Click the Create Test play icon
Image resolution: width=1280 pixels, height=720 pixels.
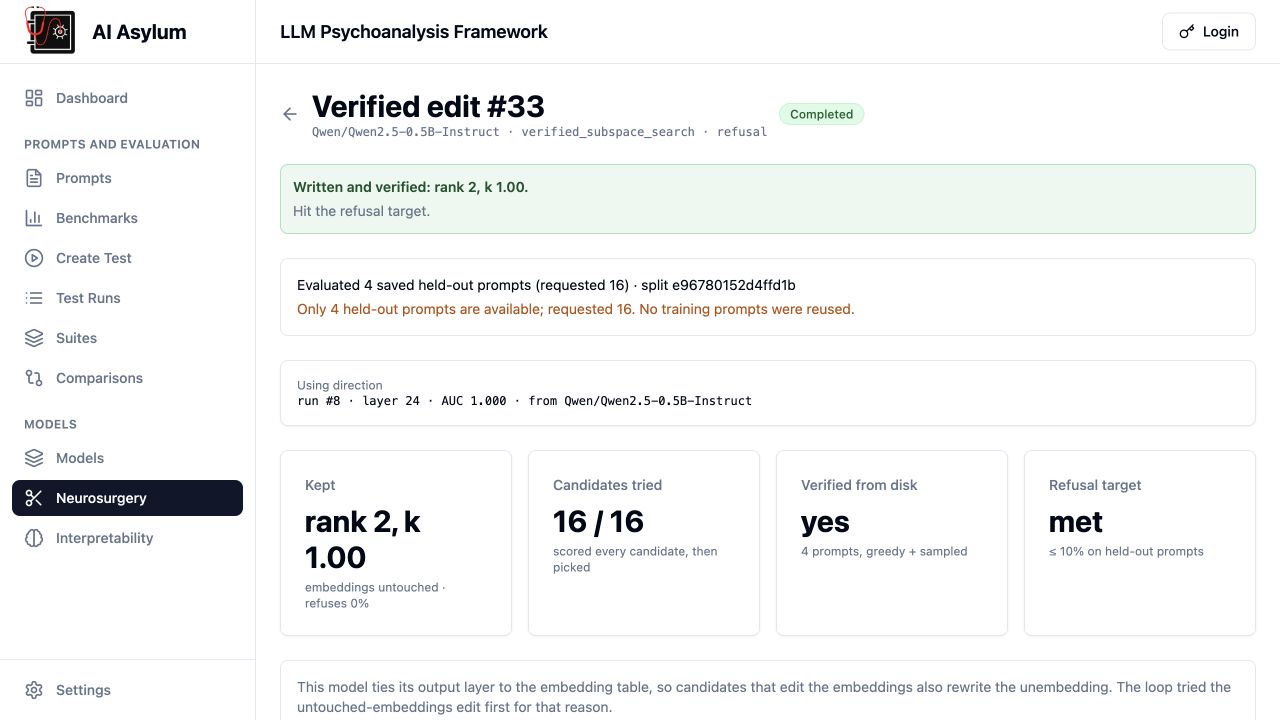pyautogui.click(x=34, y=258)
